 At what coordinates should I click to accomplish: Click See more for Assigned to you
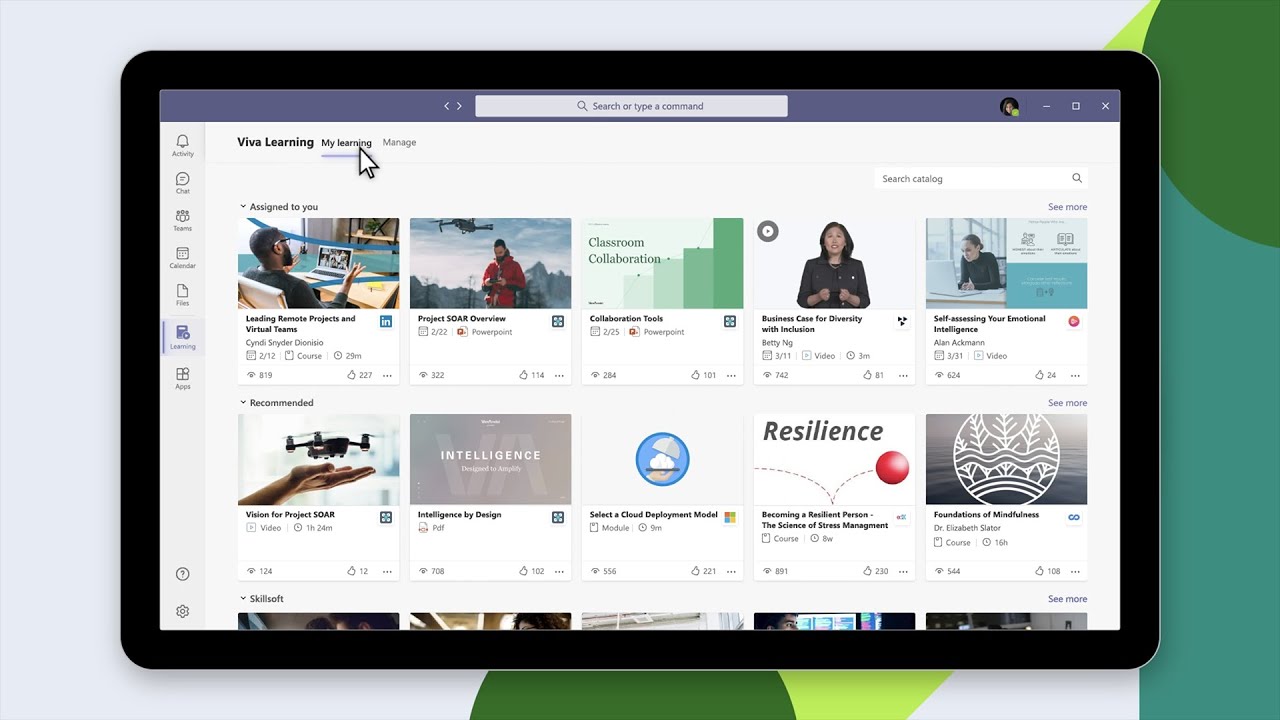click(x=1067, y=206)
